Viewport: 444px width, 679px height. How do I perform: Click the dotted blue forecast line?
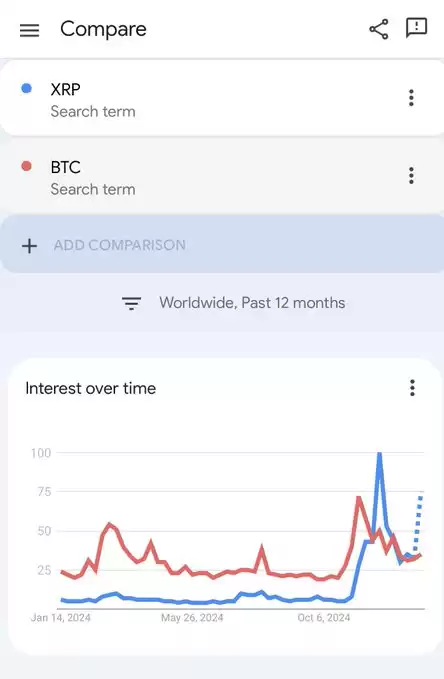[x=418, y=523]
